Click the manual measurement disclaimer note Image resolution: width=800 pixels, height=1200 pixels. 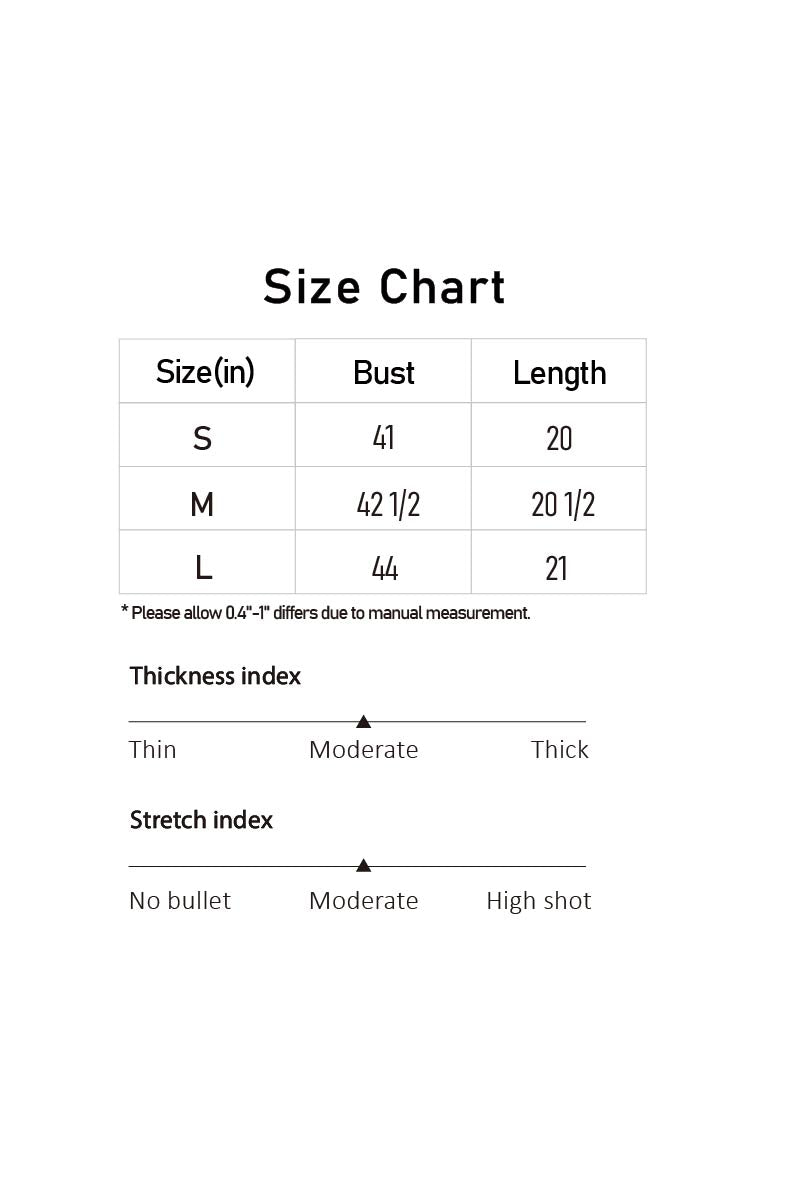coord(325,613)
